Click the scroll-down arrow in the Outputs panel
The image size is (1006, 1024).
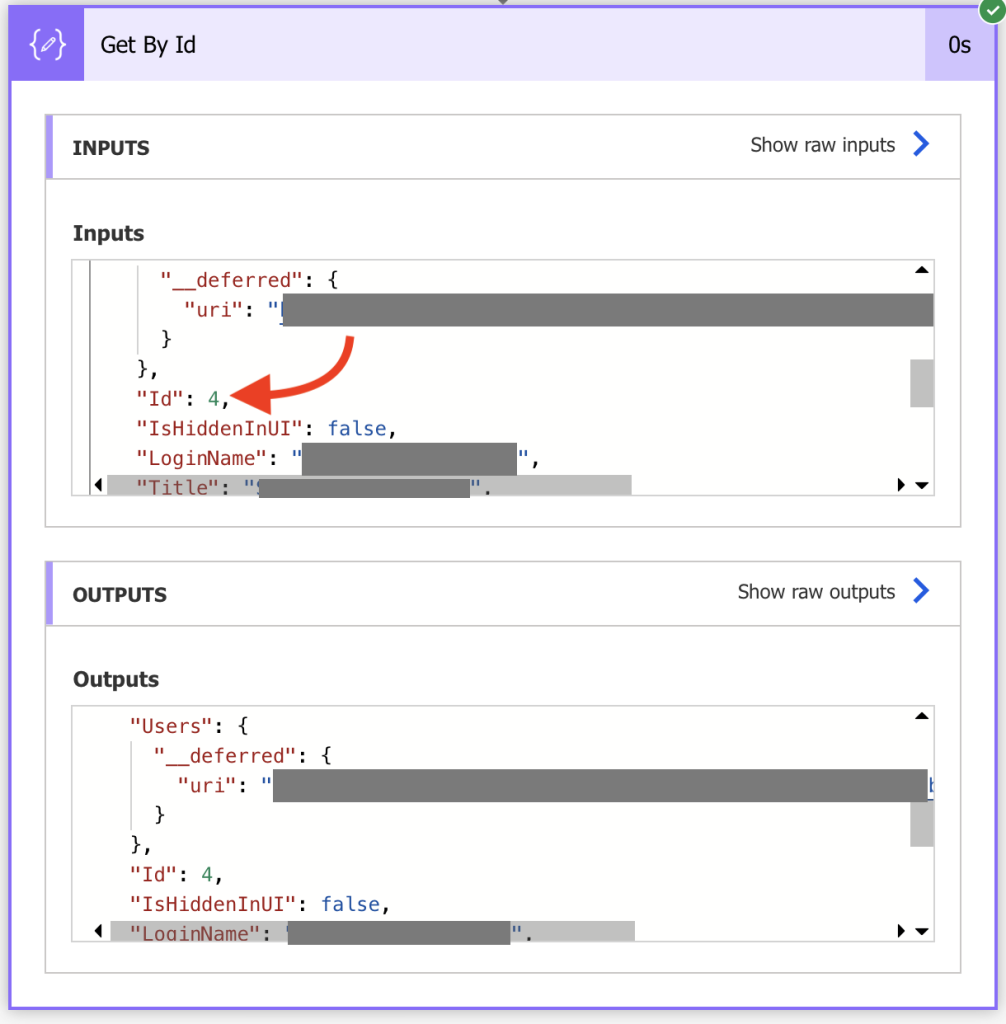pyautogui.click(x=921, y=930)
